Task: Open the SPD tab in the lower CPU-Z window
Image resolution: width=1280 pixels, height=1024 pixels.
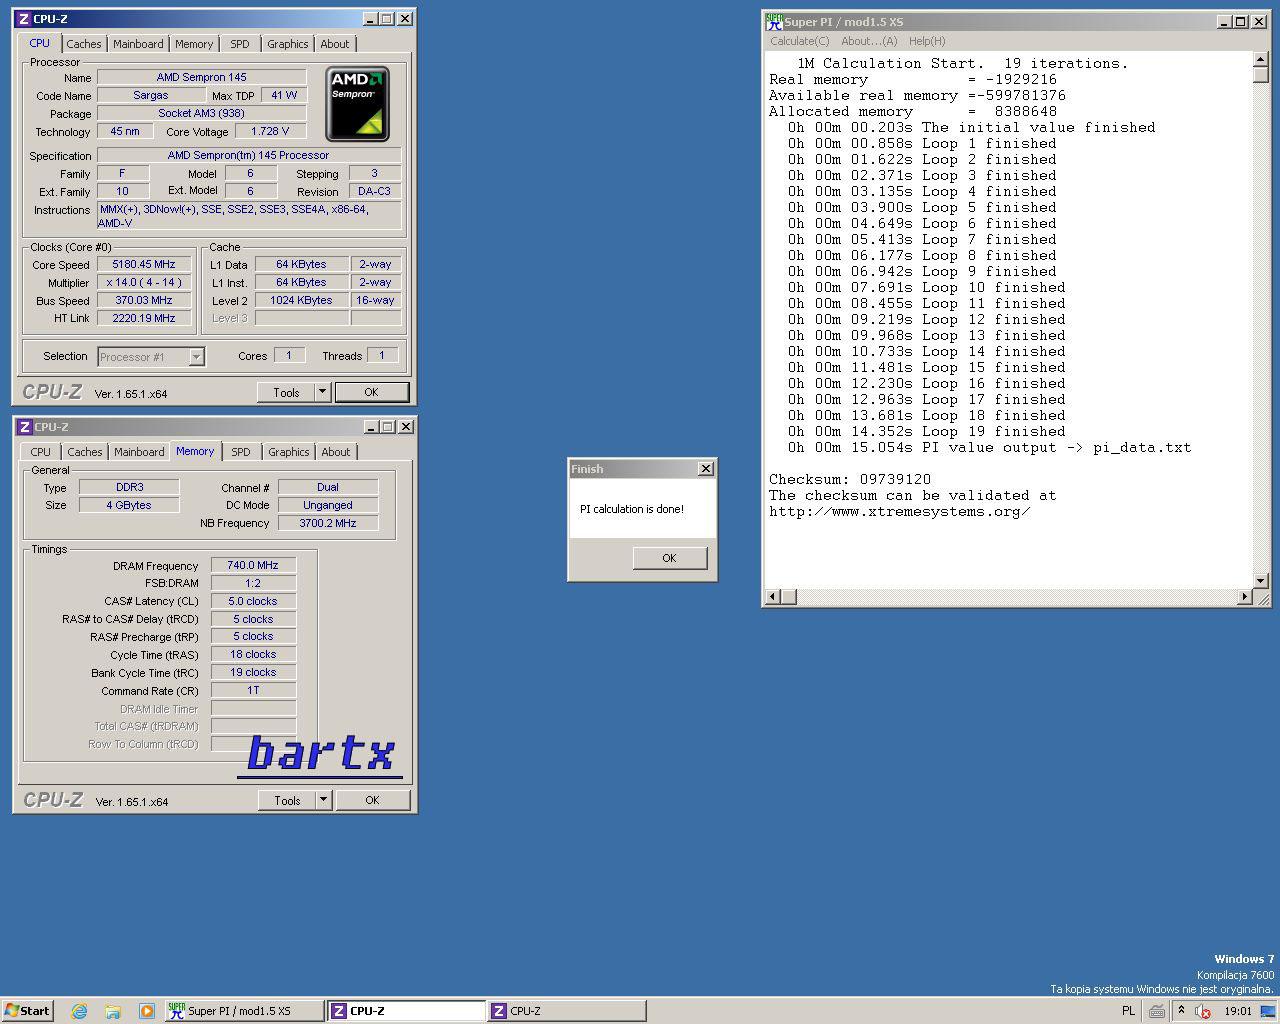Action: (x=241, y=452)
